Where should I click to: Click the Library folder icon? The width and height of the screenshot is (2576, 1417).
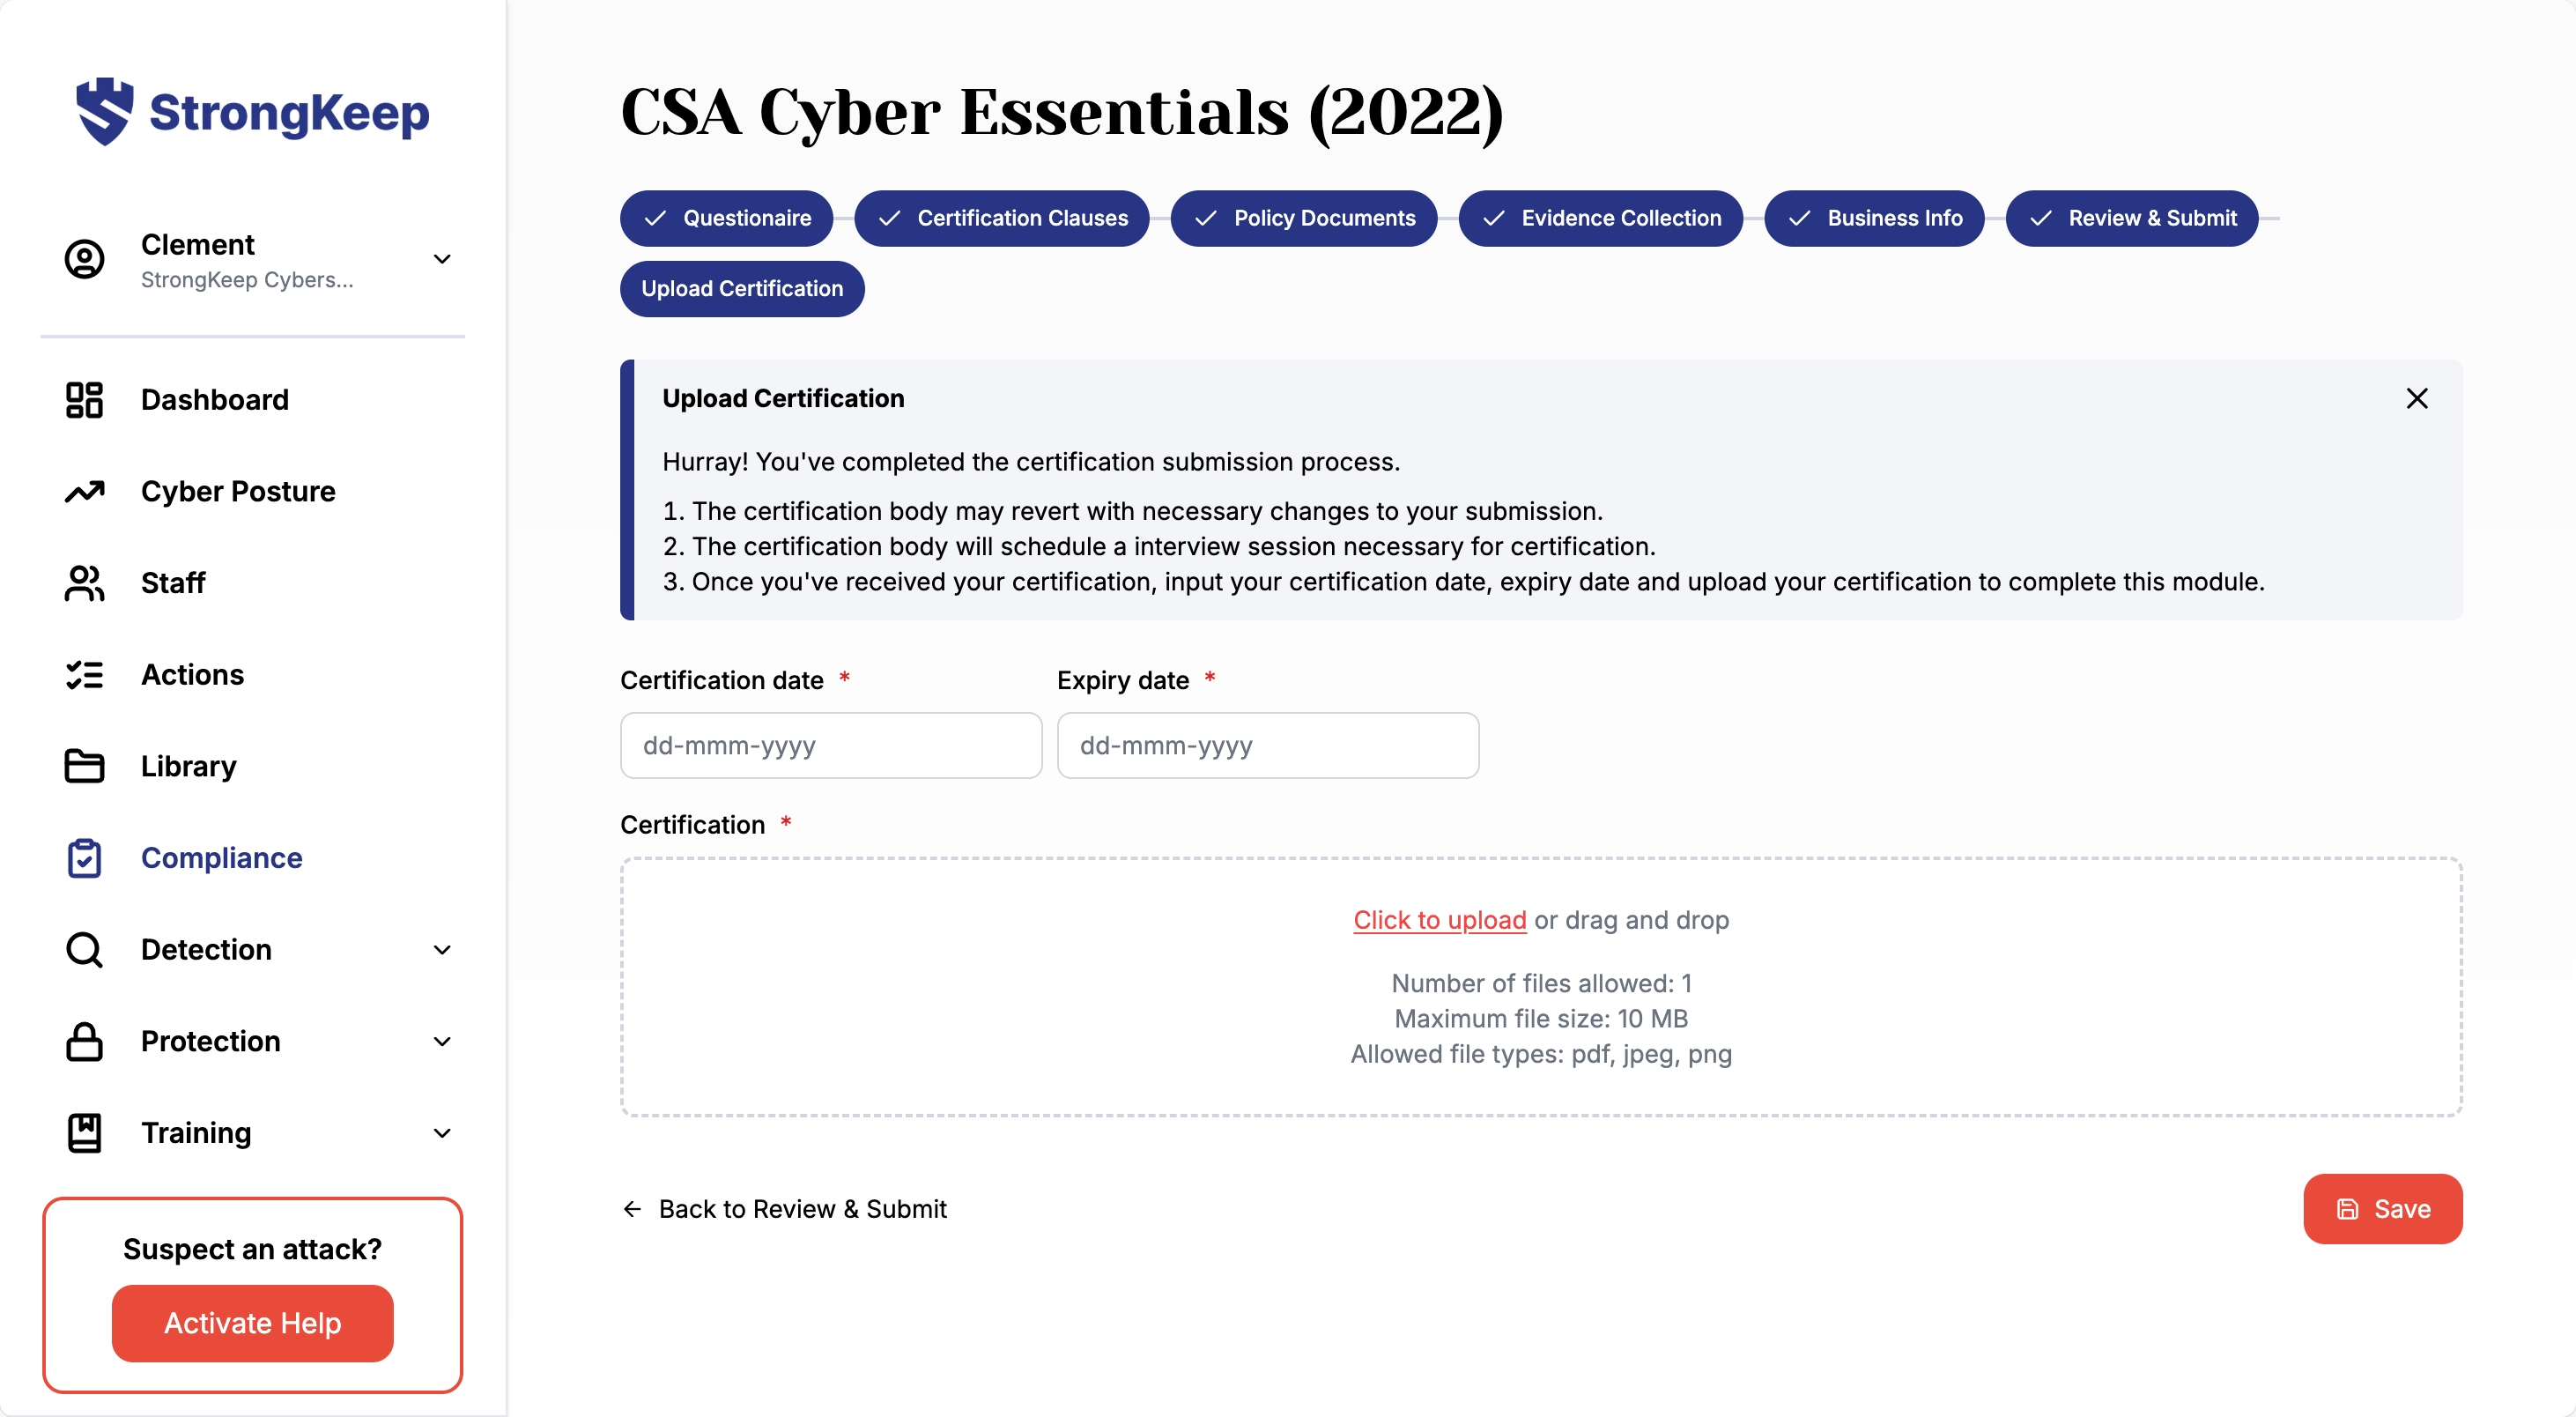click(84, 766)
